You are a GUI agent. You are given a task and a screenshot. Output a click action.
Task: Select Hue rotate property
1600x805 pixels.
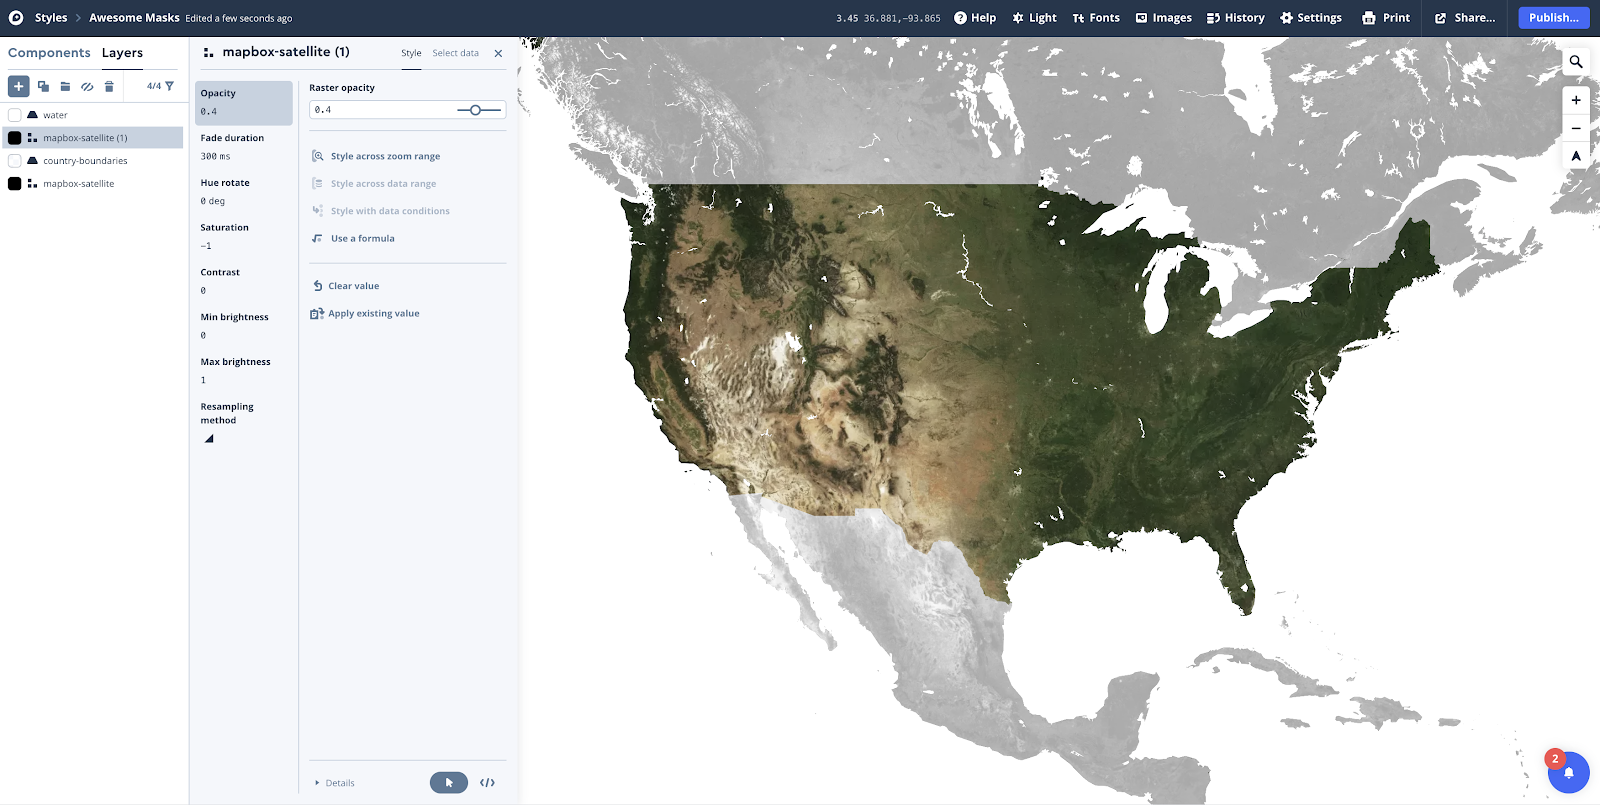(x=244, y=192)
